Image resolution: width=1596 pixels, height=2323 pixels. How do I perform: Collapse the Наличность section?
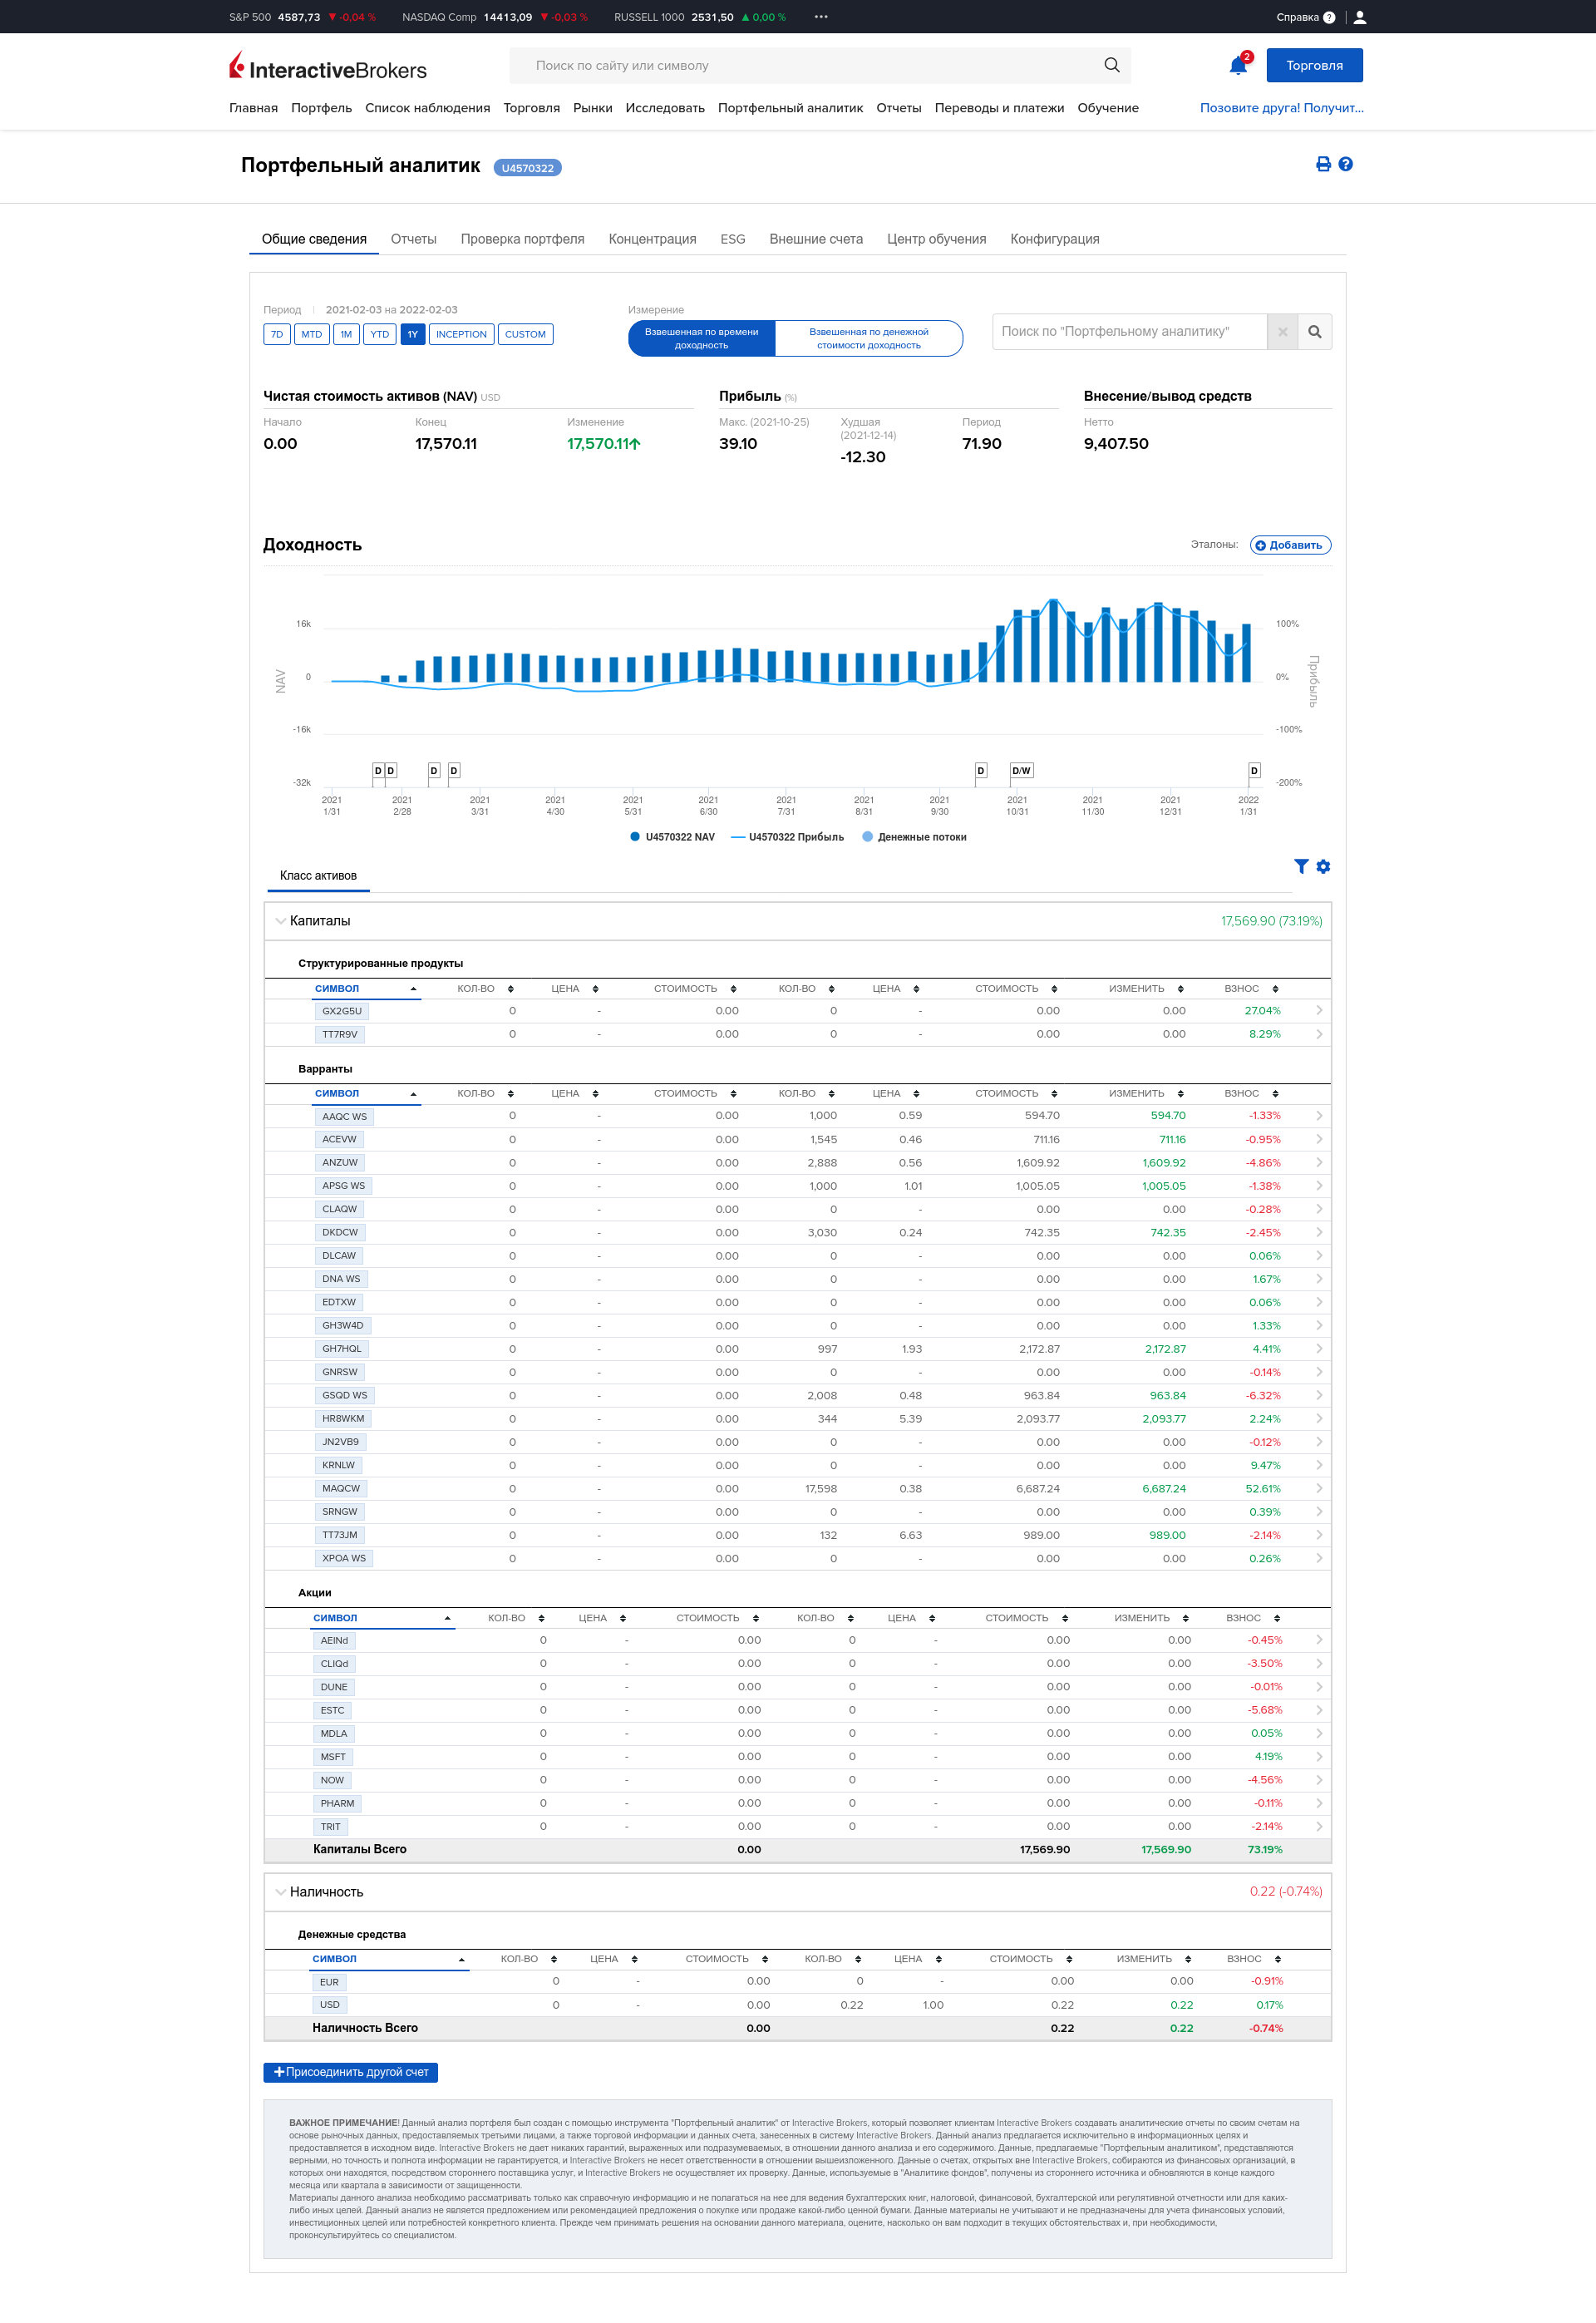[281, 1892]
